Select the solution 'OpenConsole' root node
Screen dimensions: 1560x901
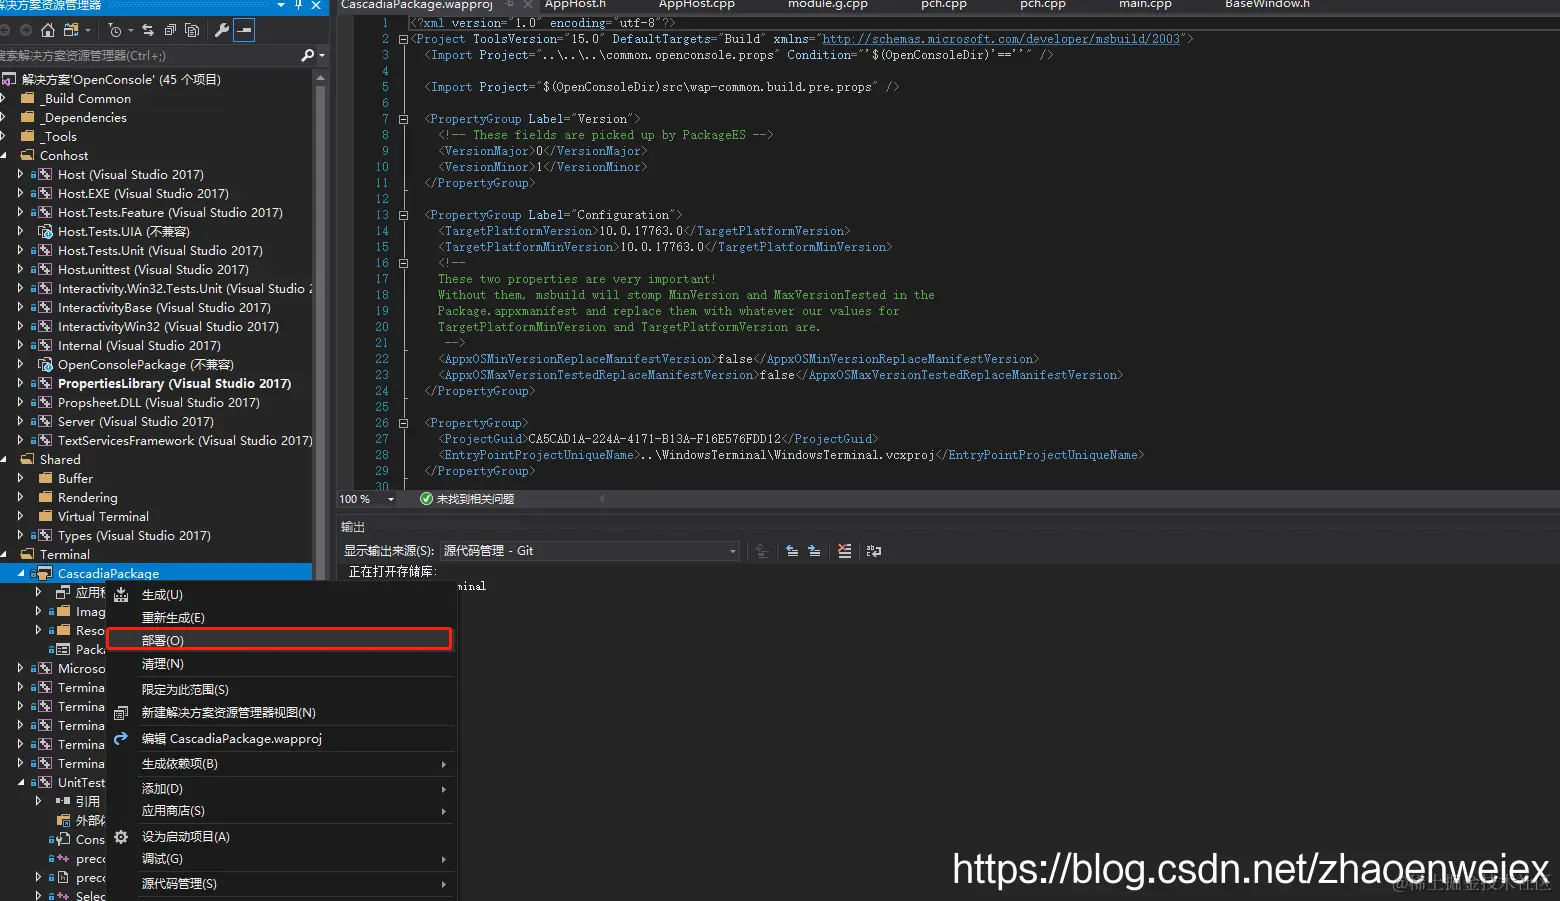click(121, 80)
